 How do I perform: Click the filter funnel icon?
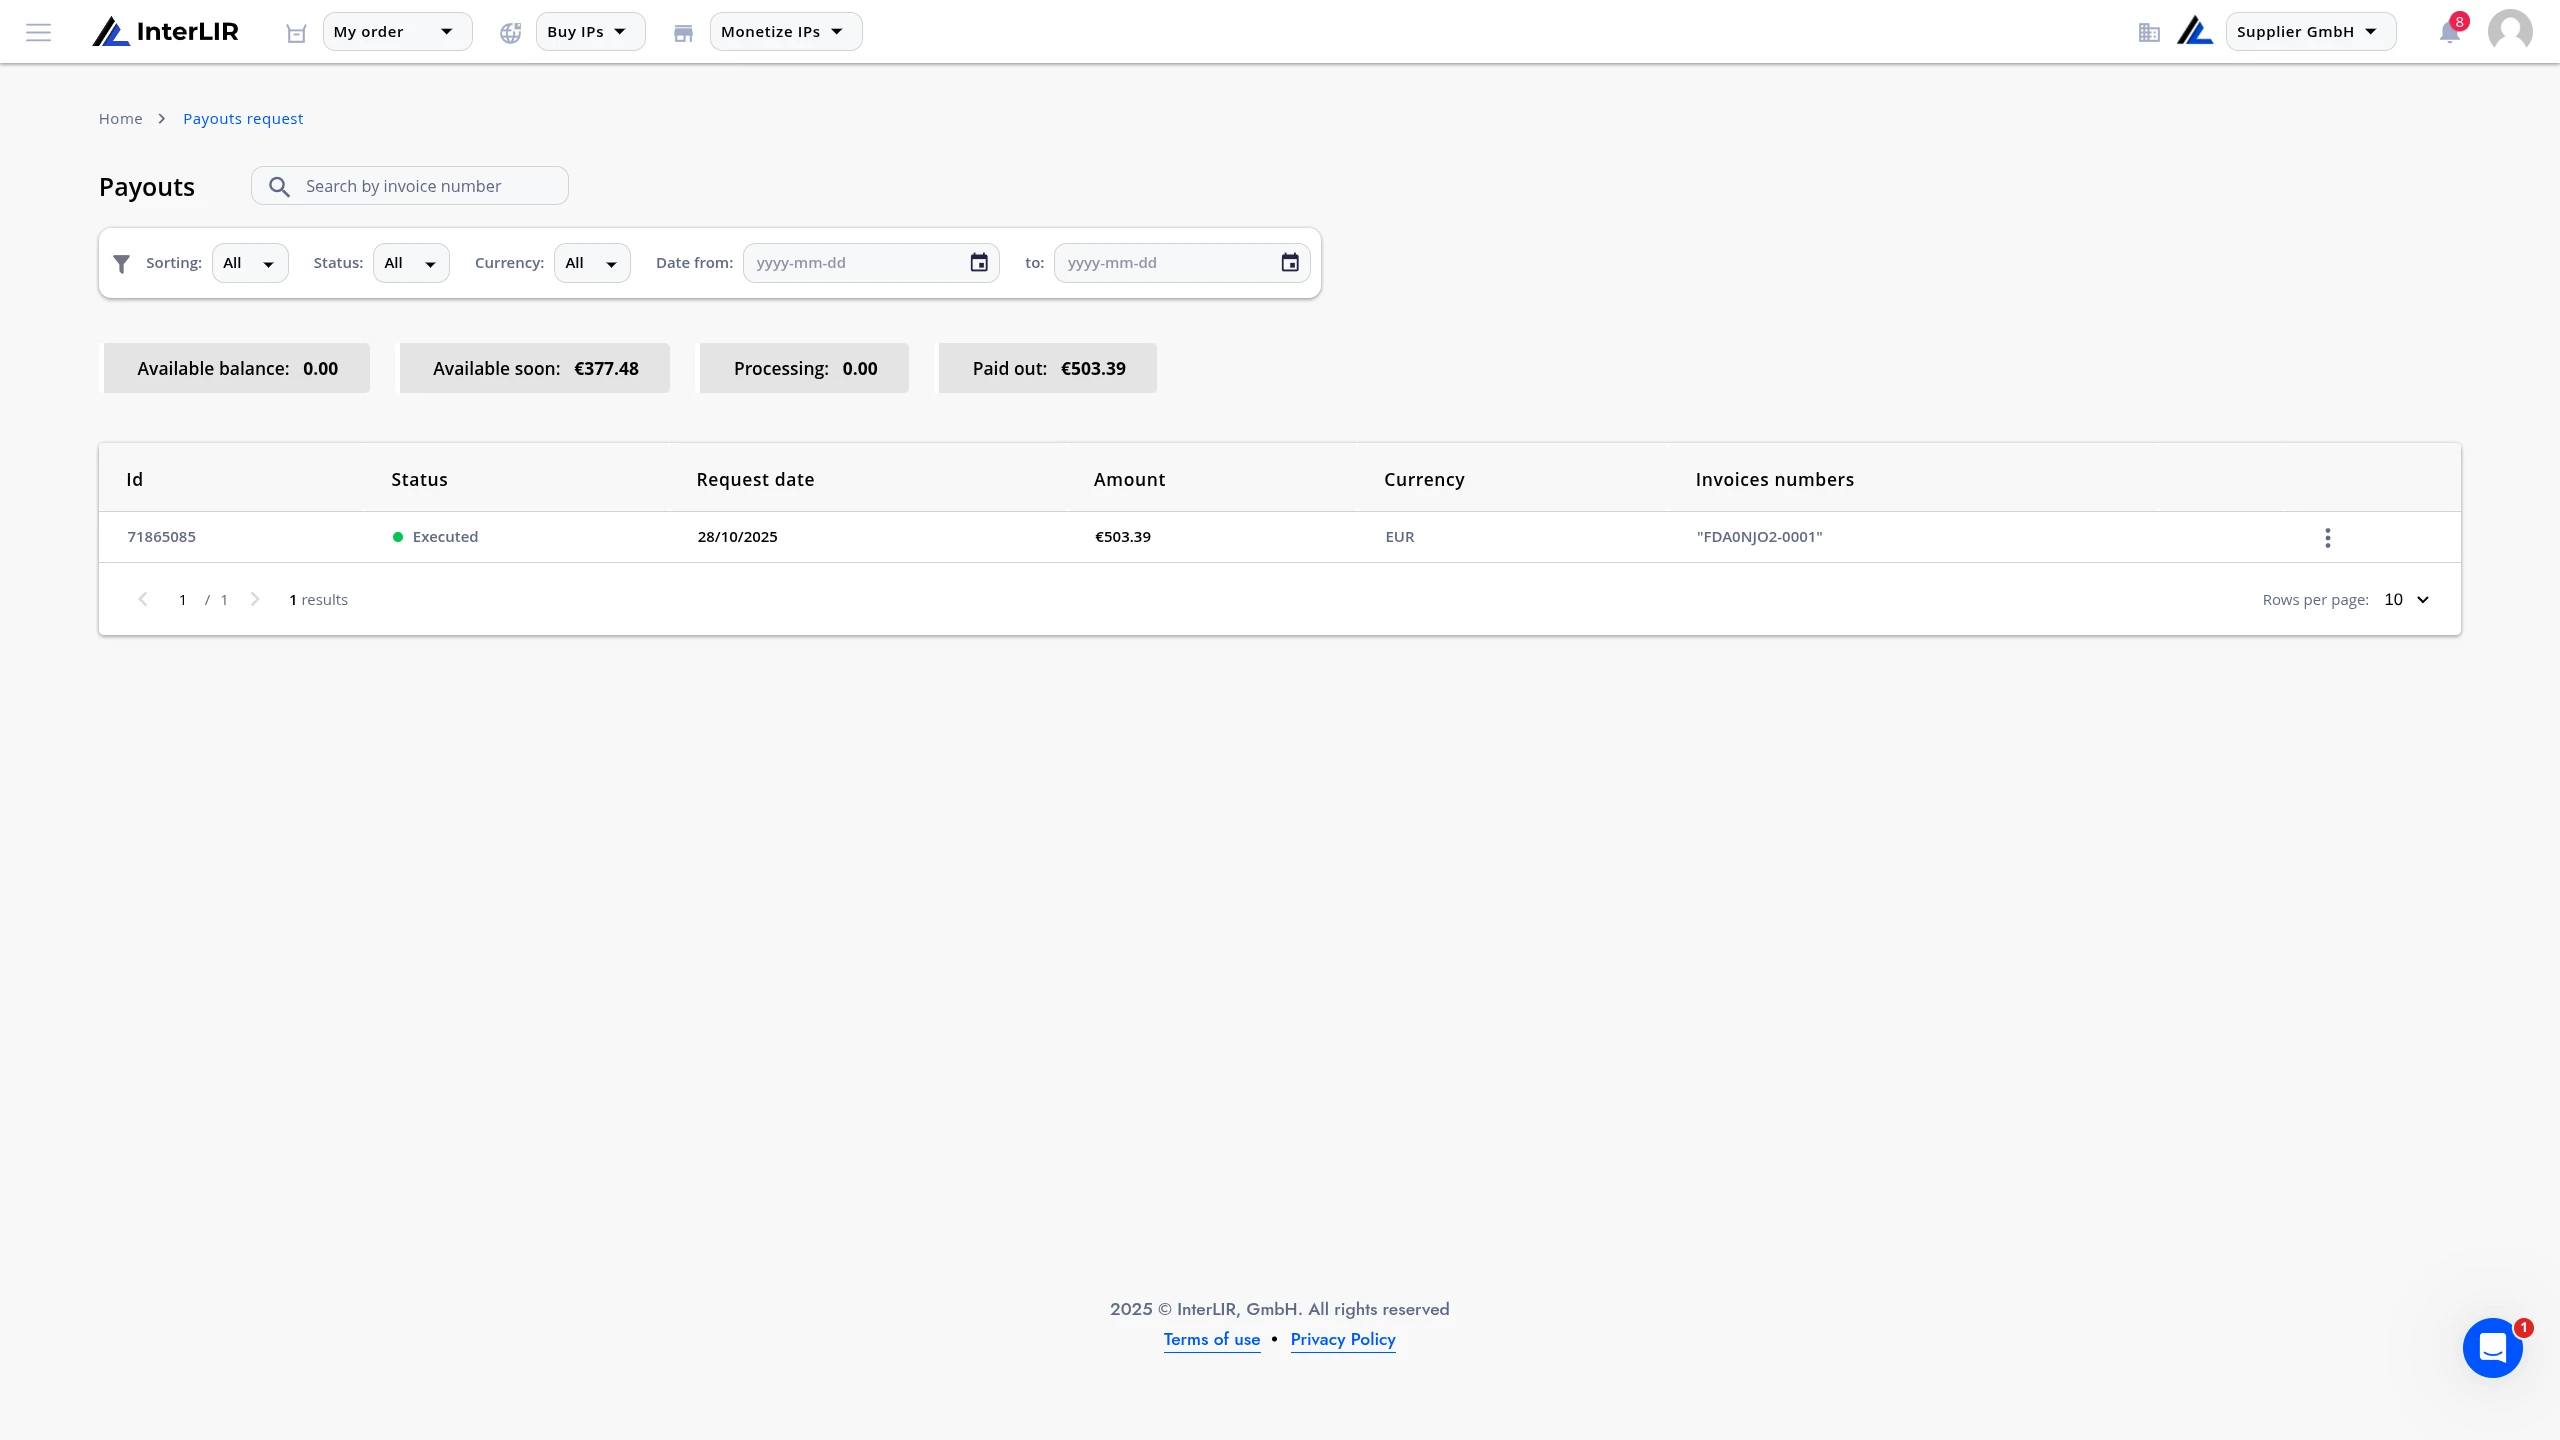[122, 264]
